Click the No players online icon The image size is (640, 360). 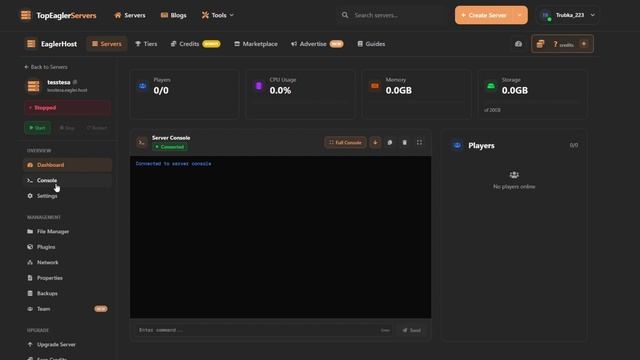pyautogui.click(x=514, y=175)
